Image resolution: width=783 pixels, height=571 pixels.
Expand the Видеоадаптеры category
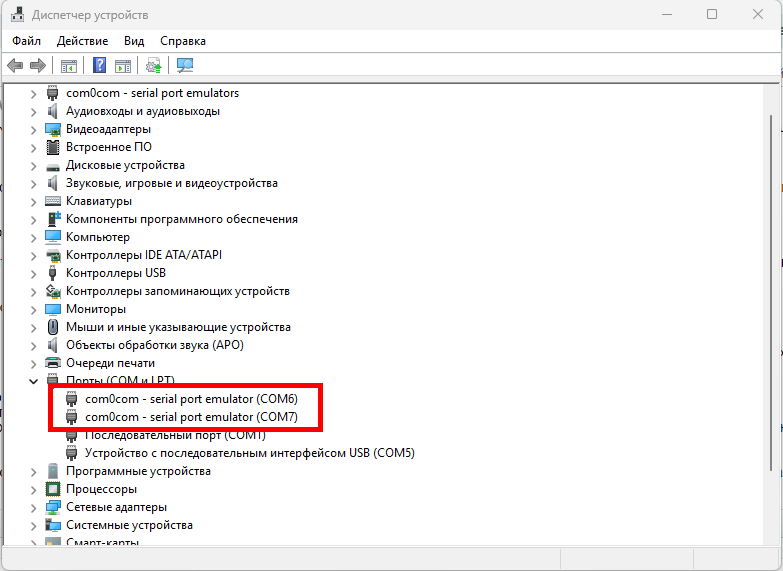click(x=33, y=130)
